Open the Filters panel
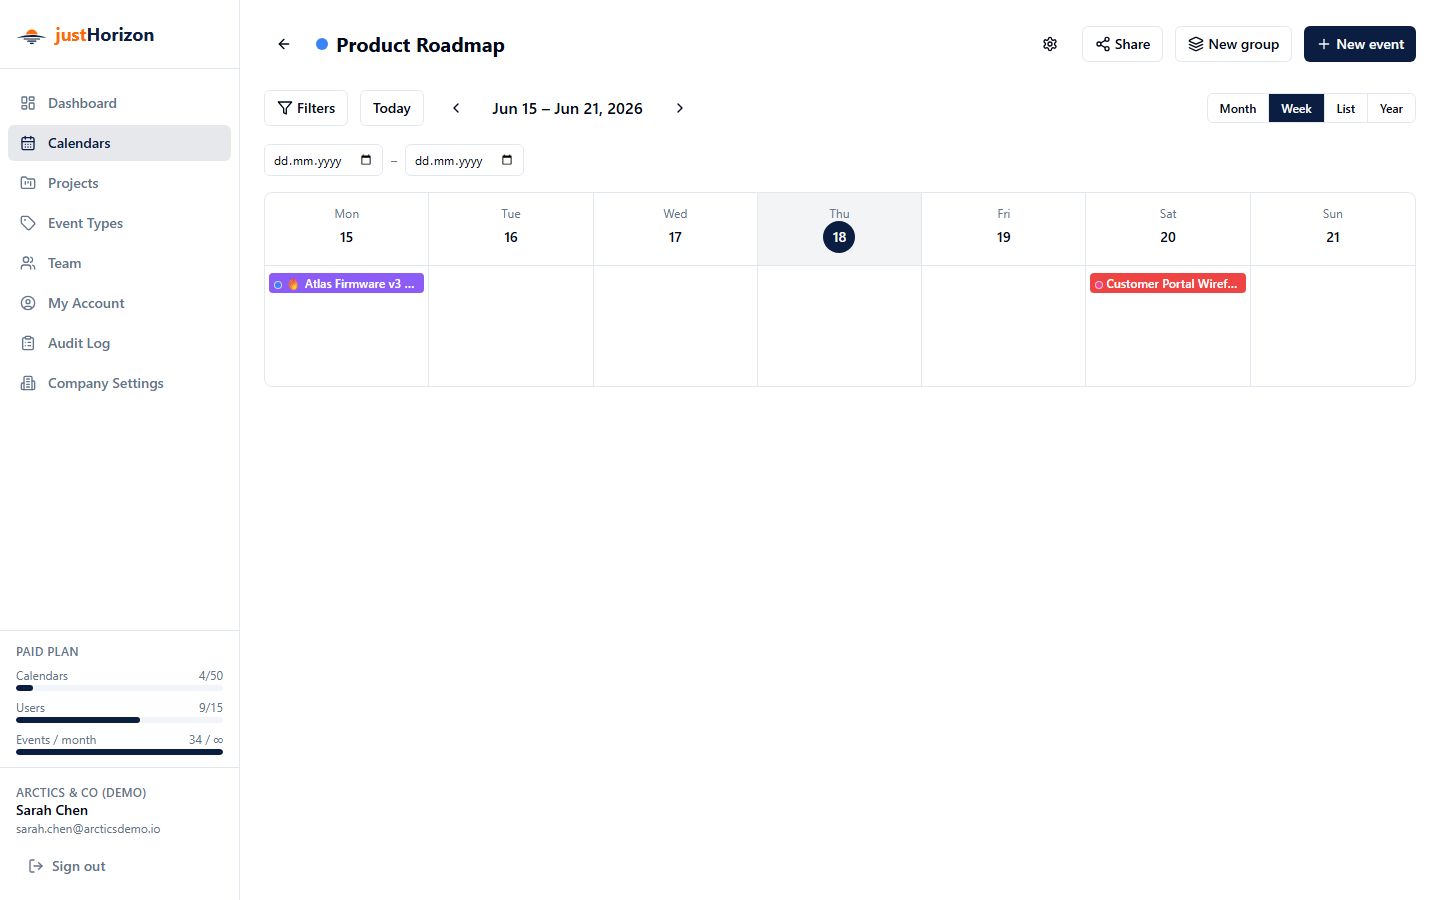 pos(306,108)
